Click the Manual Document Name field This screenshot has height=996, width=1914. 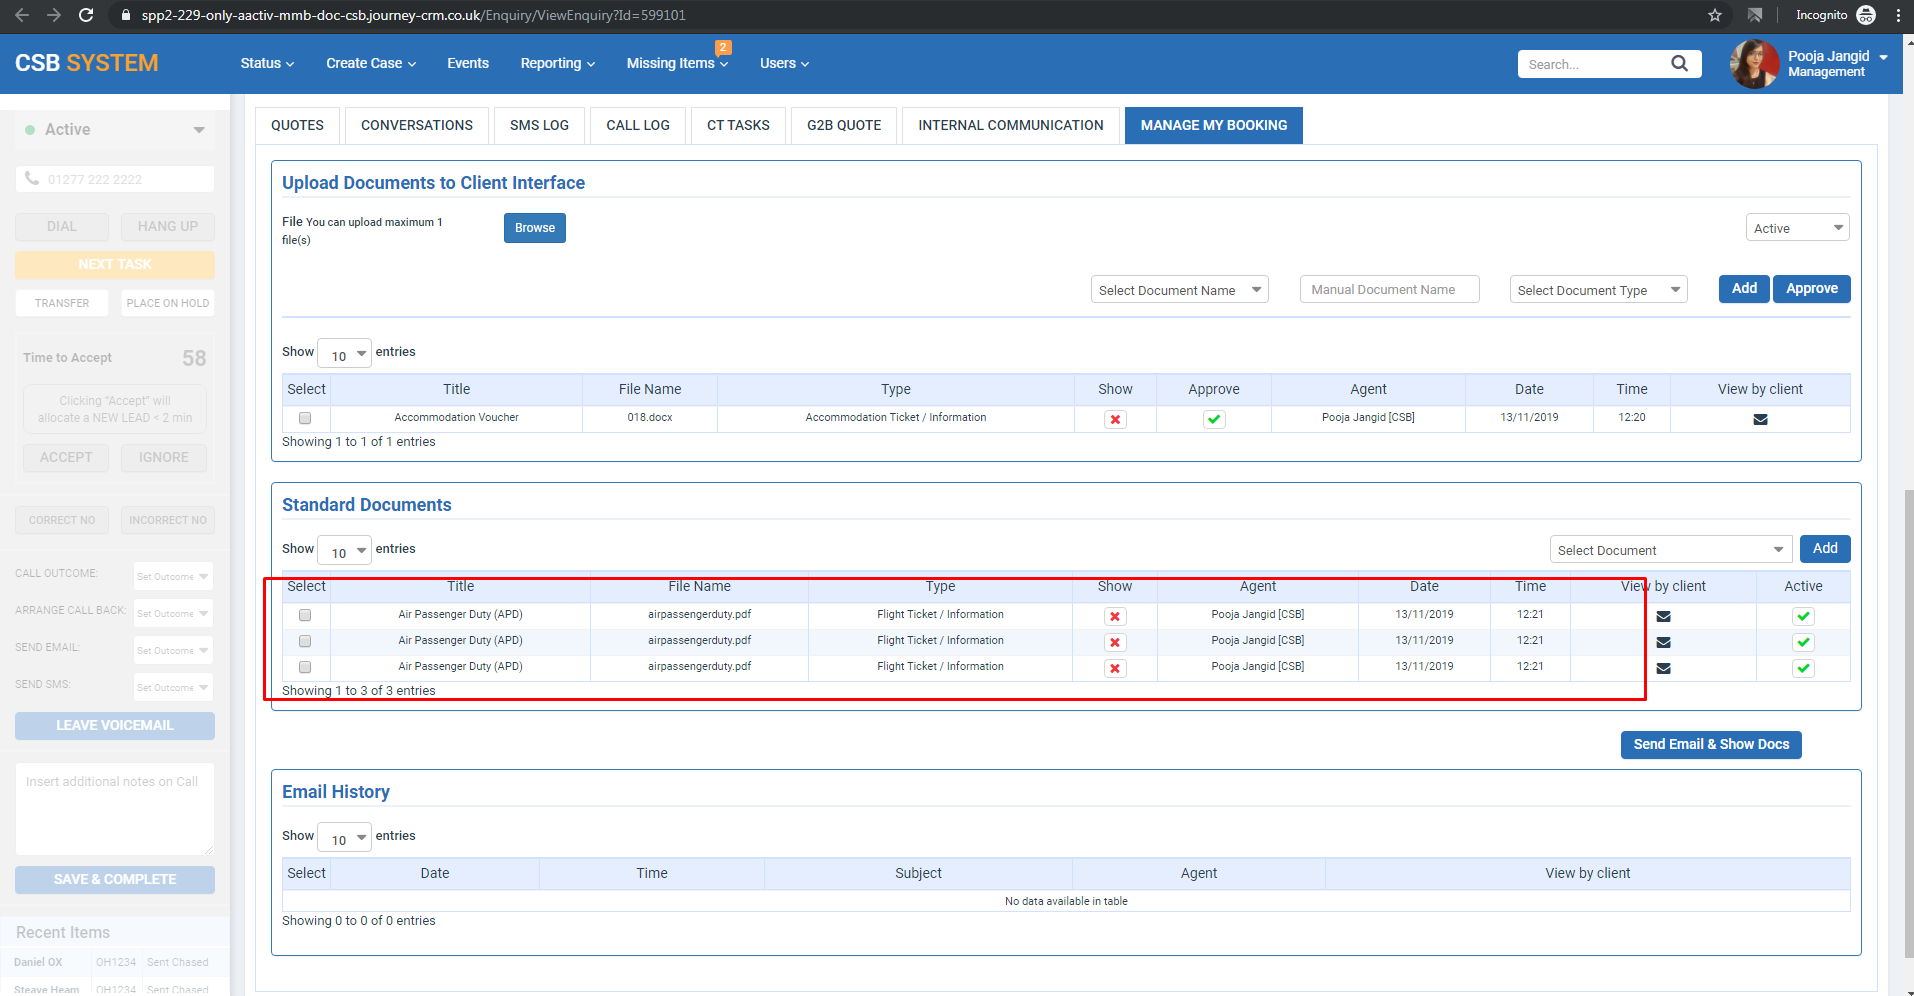click(x=1388, y=289)
